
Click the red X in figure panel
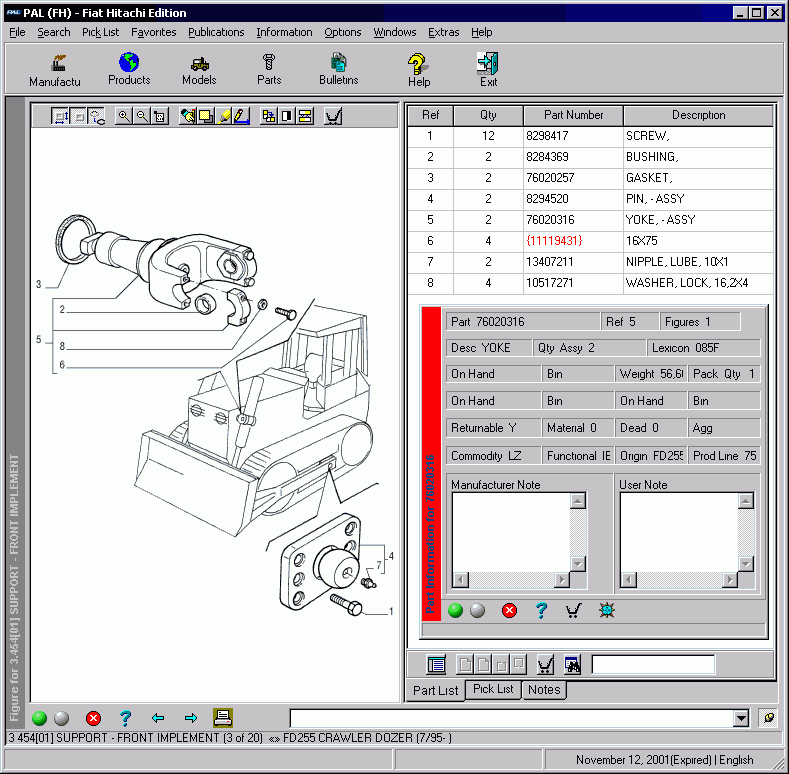(x=93, y=718)
